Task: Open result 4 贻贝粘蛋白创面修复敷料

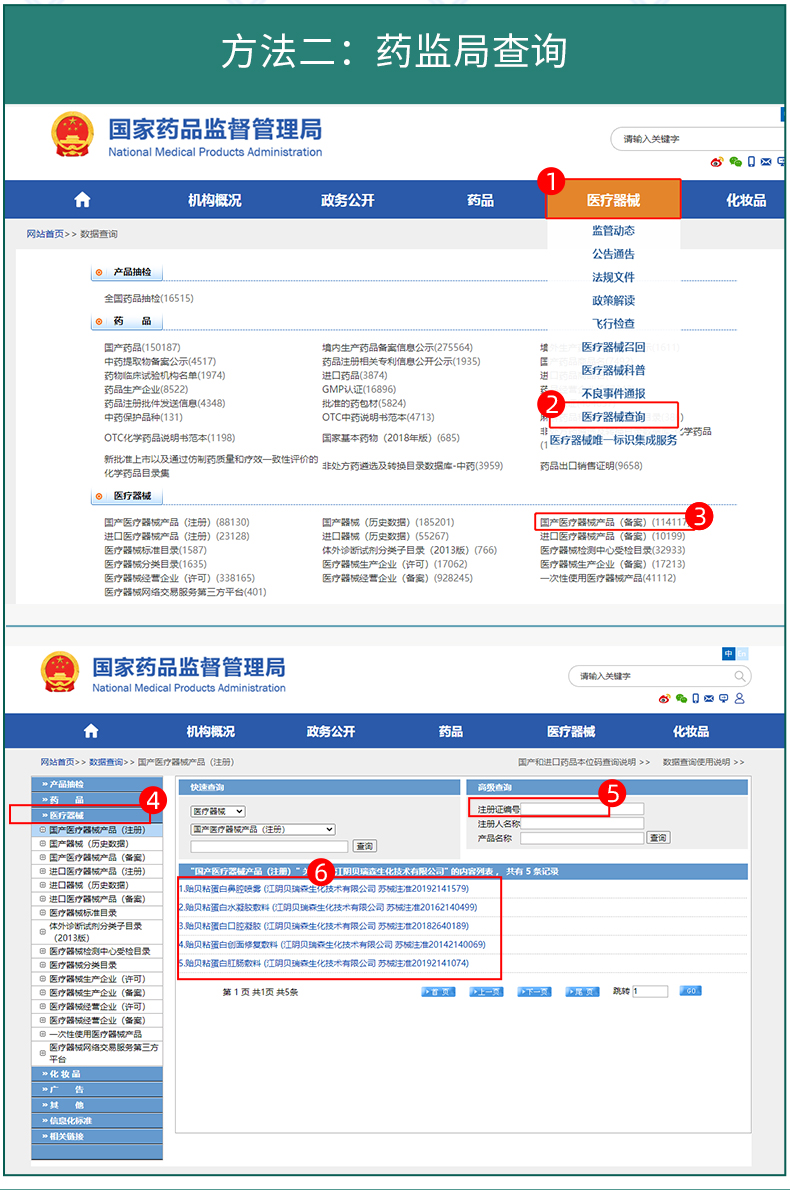Action: coord(332,944)
